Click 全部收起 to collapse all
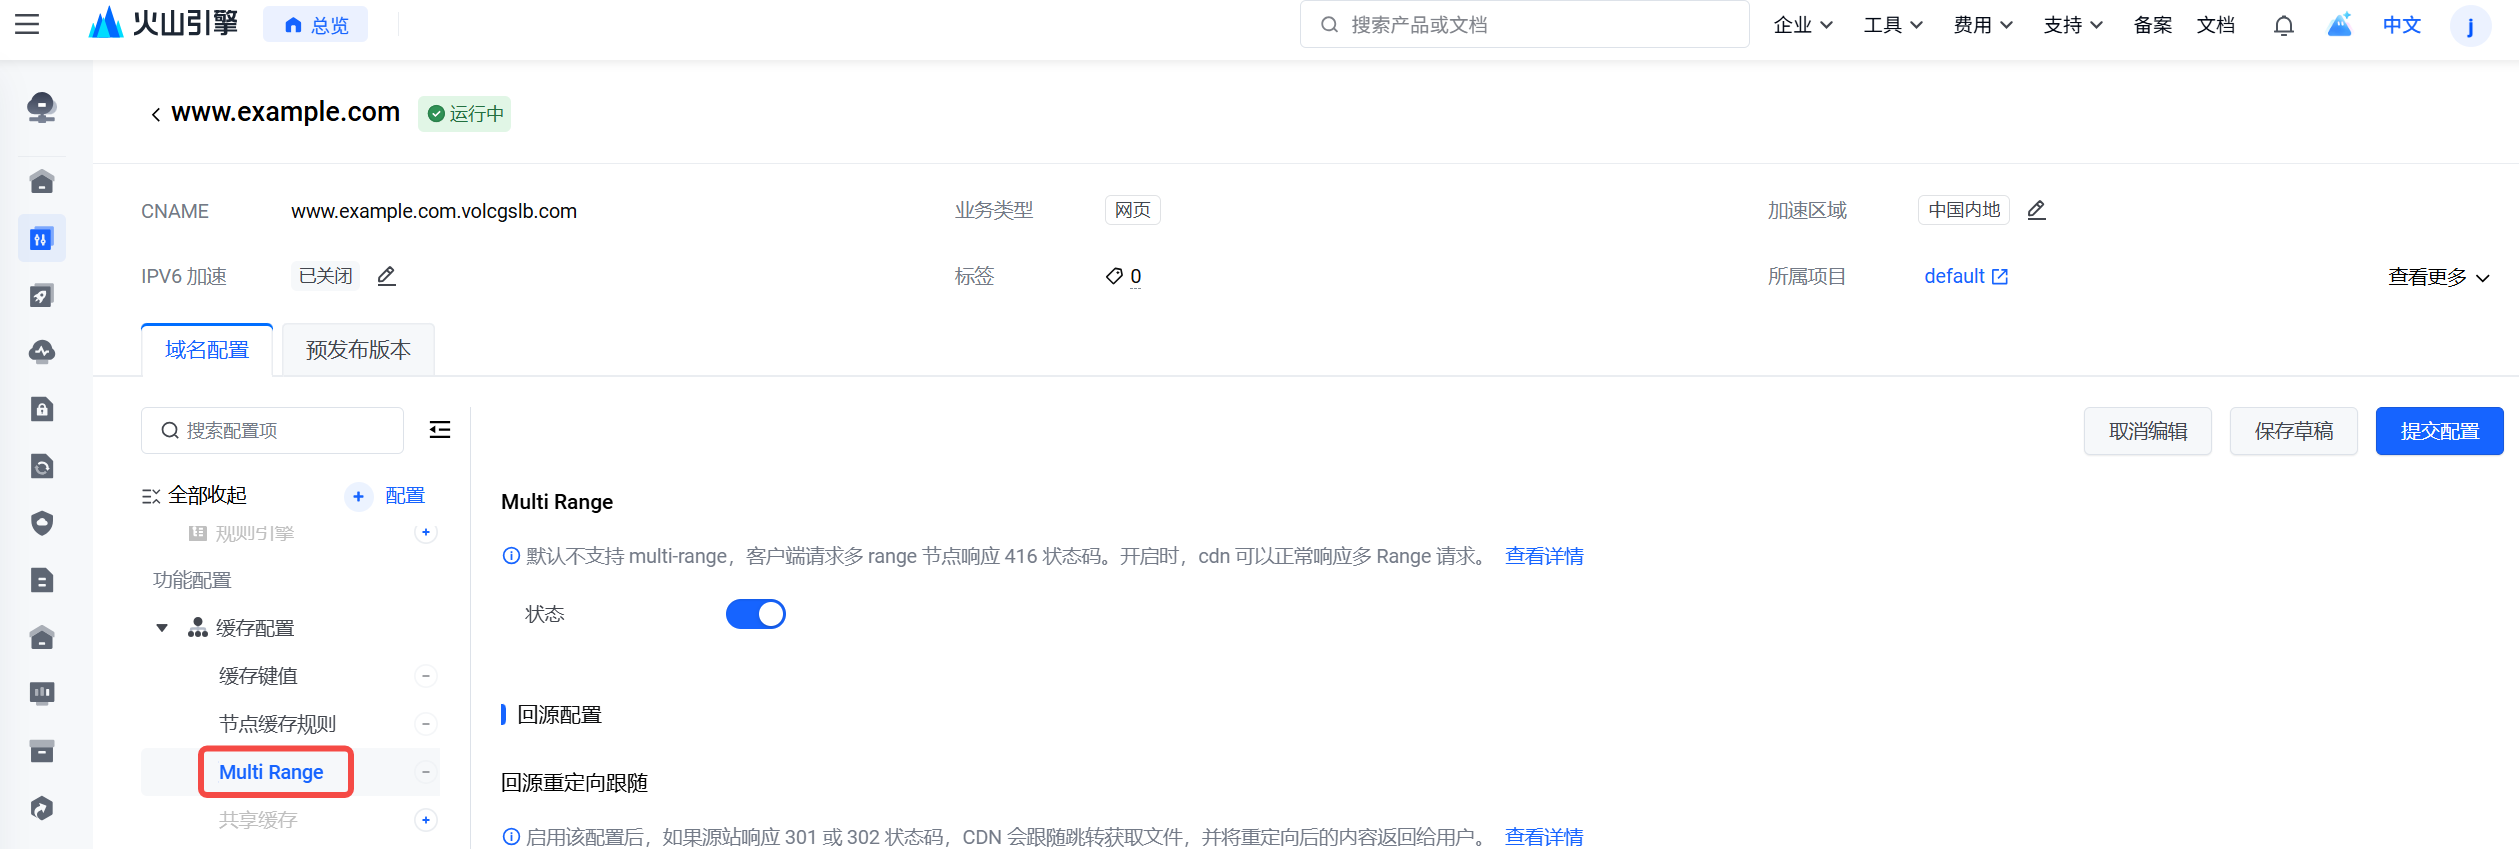This screenshot has height=849, width=2519. pos(194,495)
